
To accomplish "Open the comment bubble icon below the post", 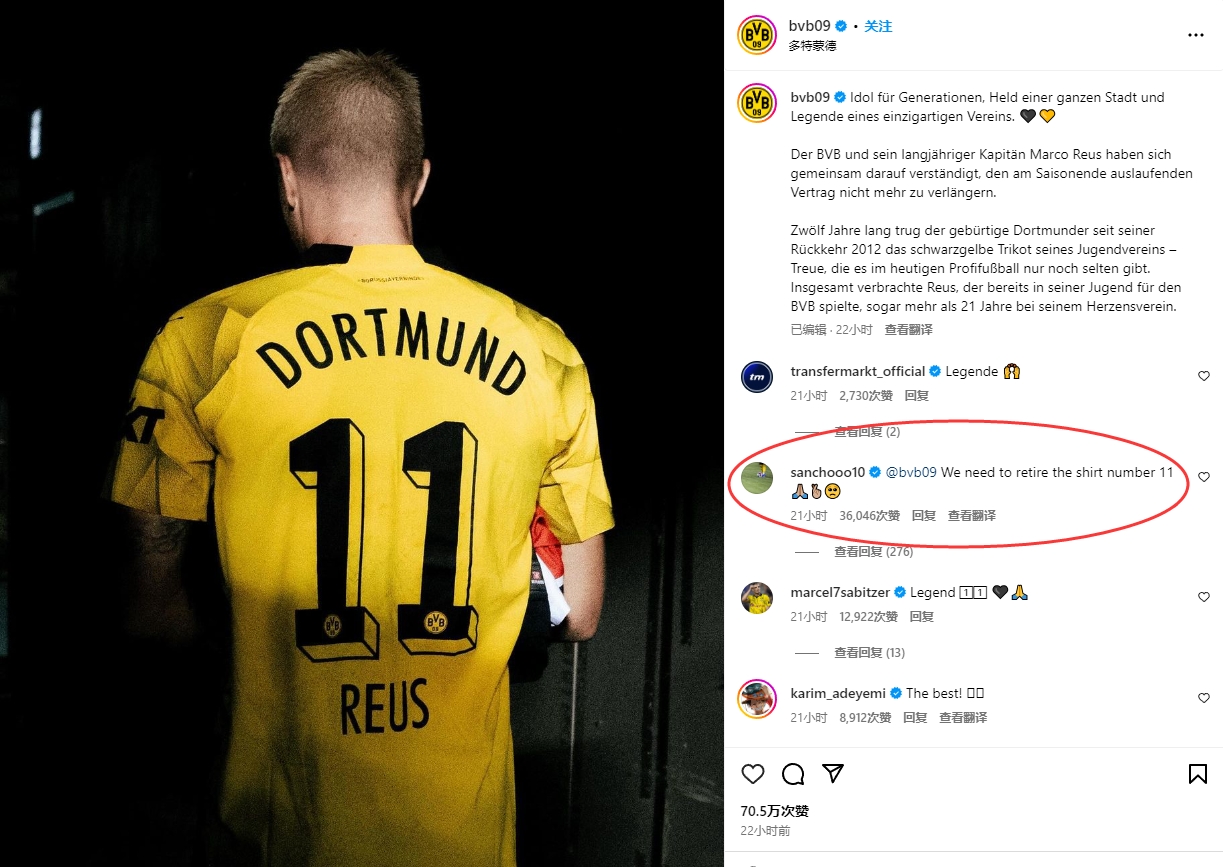I will pos(793,774).
